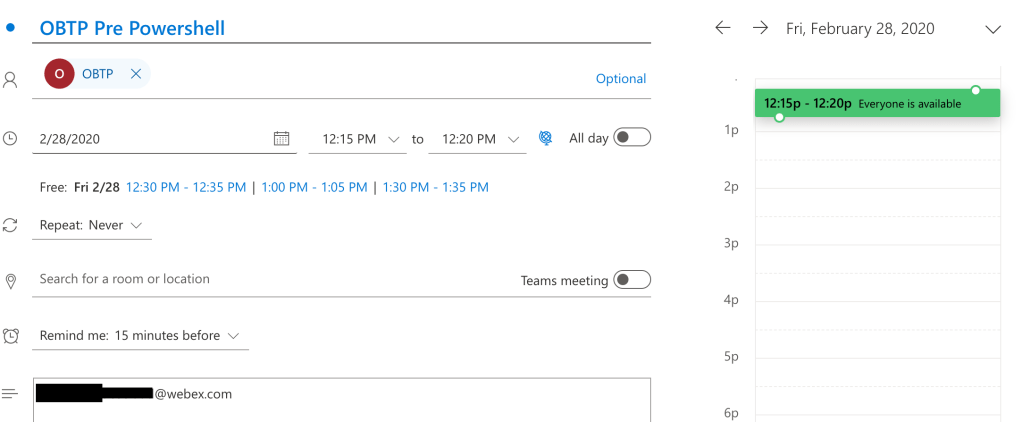
Task: Open the Remind me 15 minutes dropdown
Action: coord(140,336)
